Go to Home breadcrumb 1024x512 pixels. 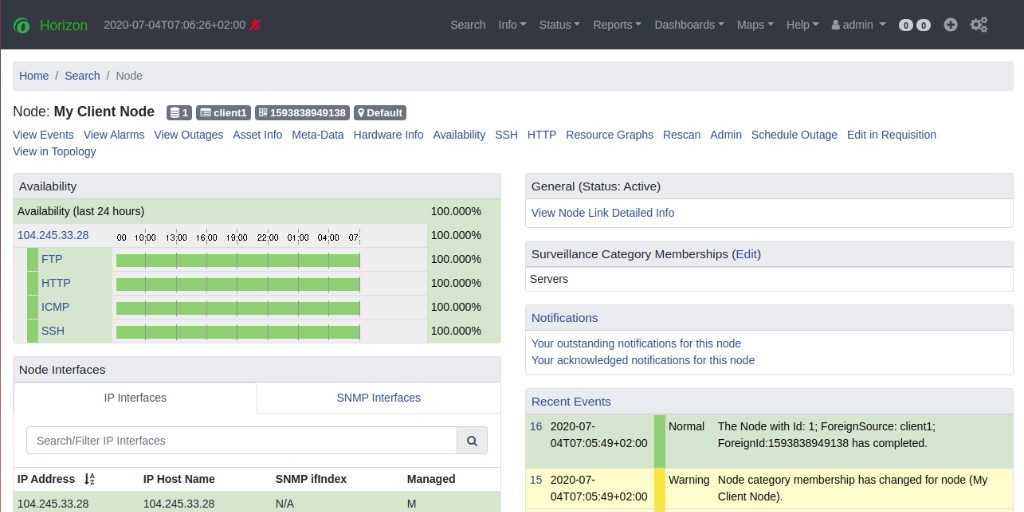tap(34, 76)
